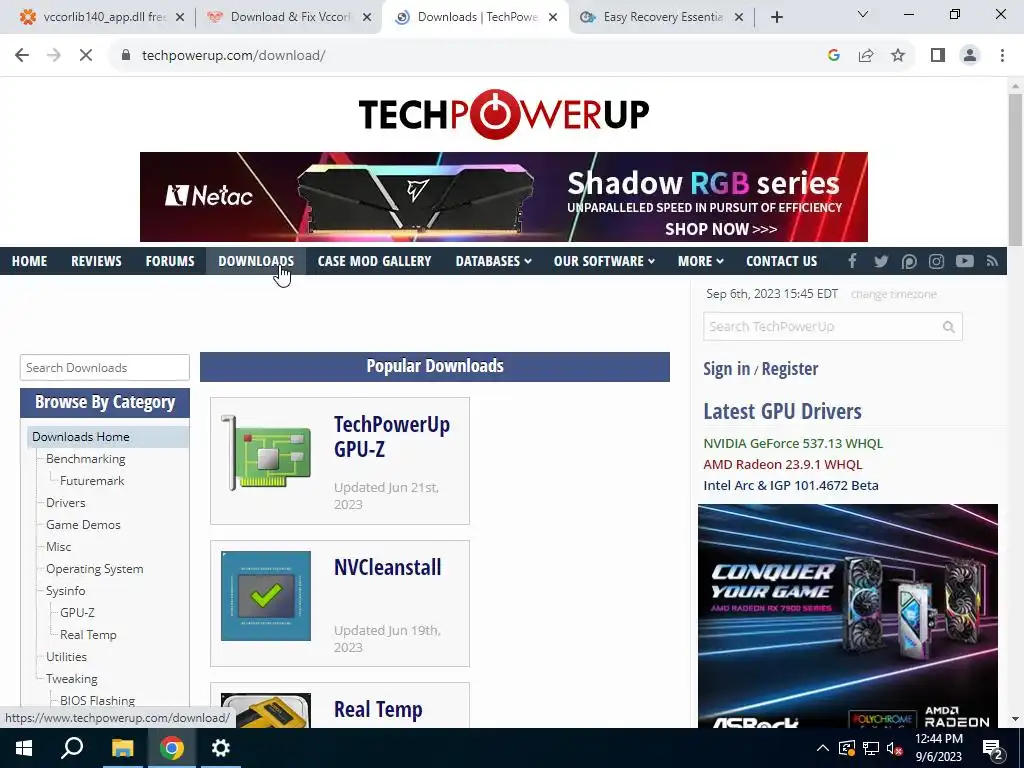Bookmark this page with the star icon

[x=898, y=56]
